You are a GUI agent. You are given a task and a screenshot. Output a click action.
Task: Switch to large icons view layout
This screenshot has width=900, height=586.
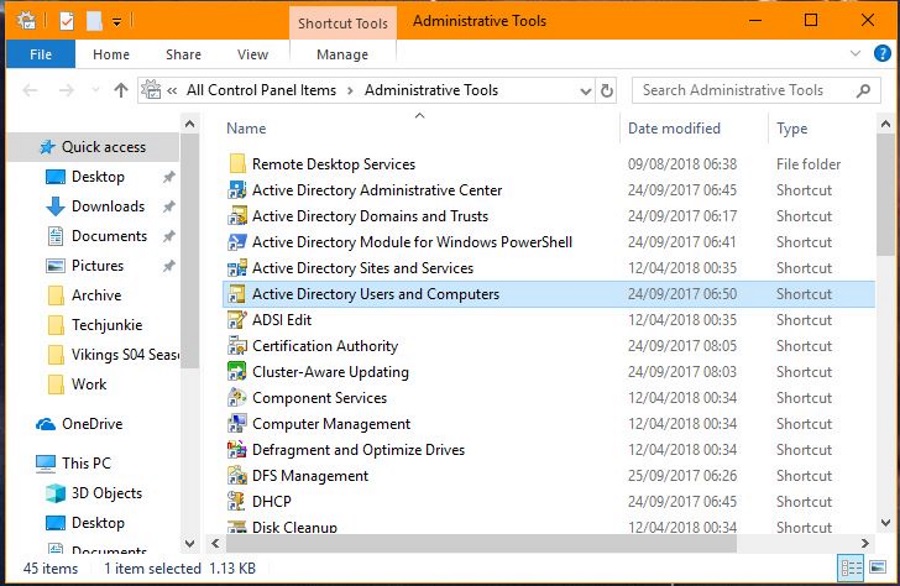point(877,568)
